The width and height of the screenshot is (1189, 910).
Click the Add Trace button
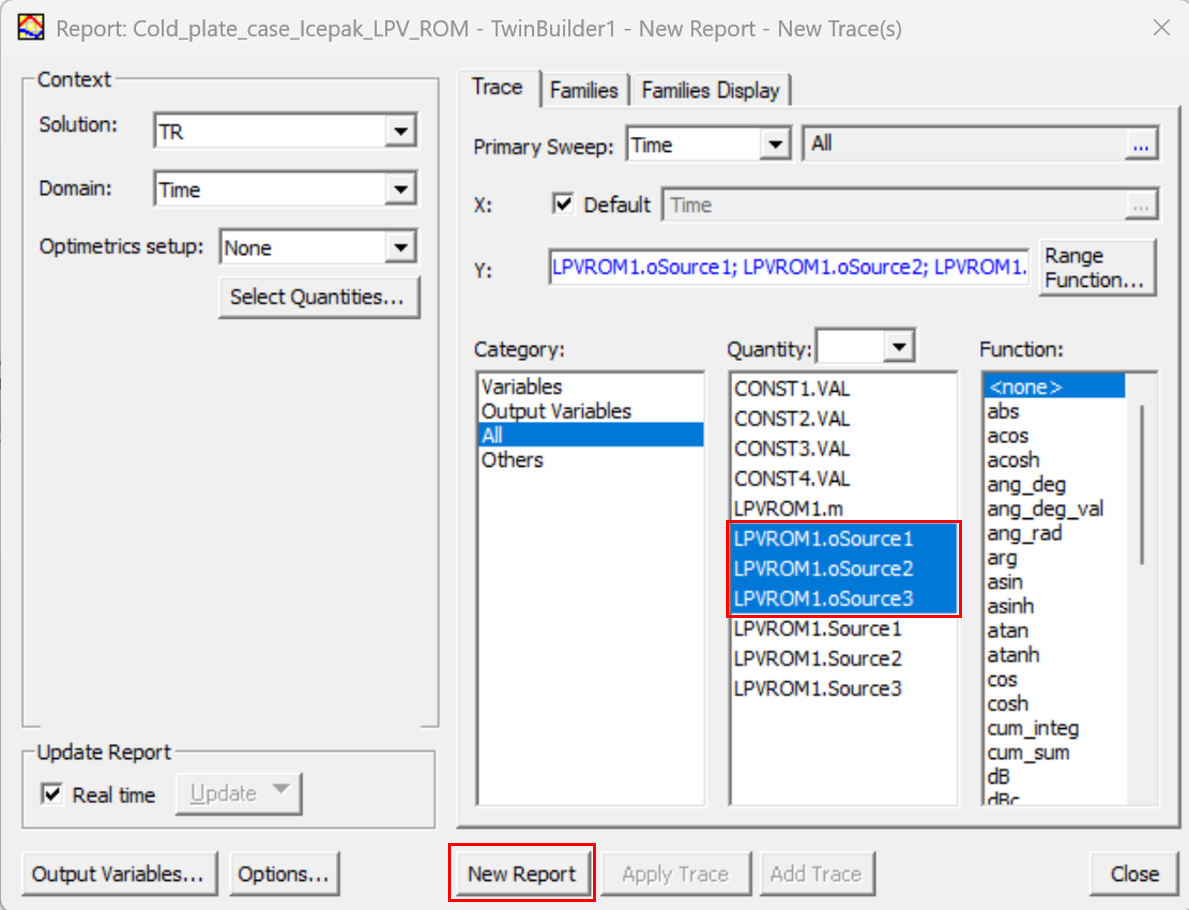tap(817, 874)
